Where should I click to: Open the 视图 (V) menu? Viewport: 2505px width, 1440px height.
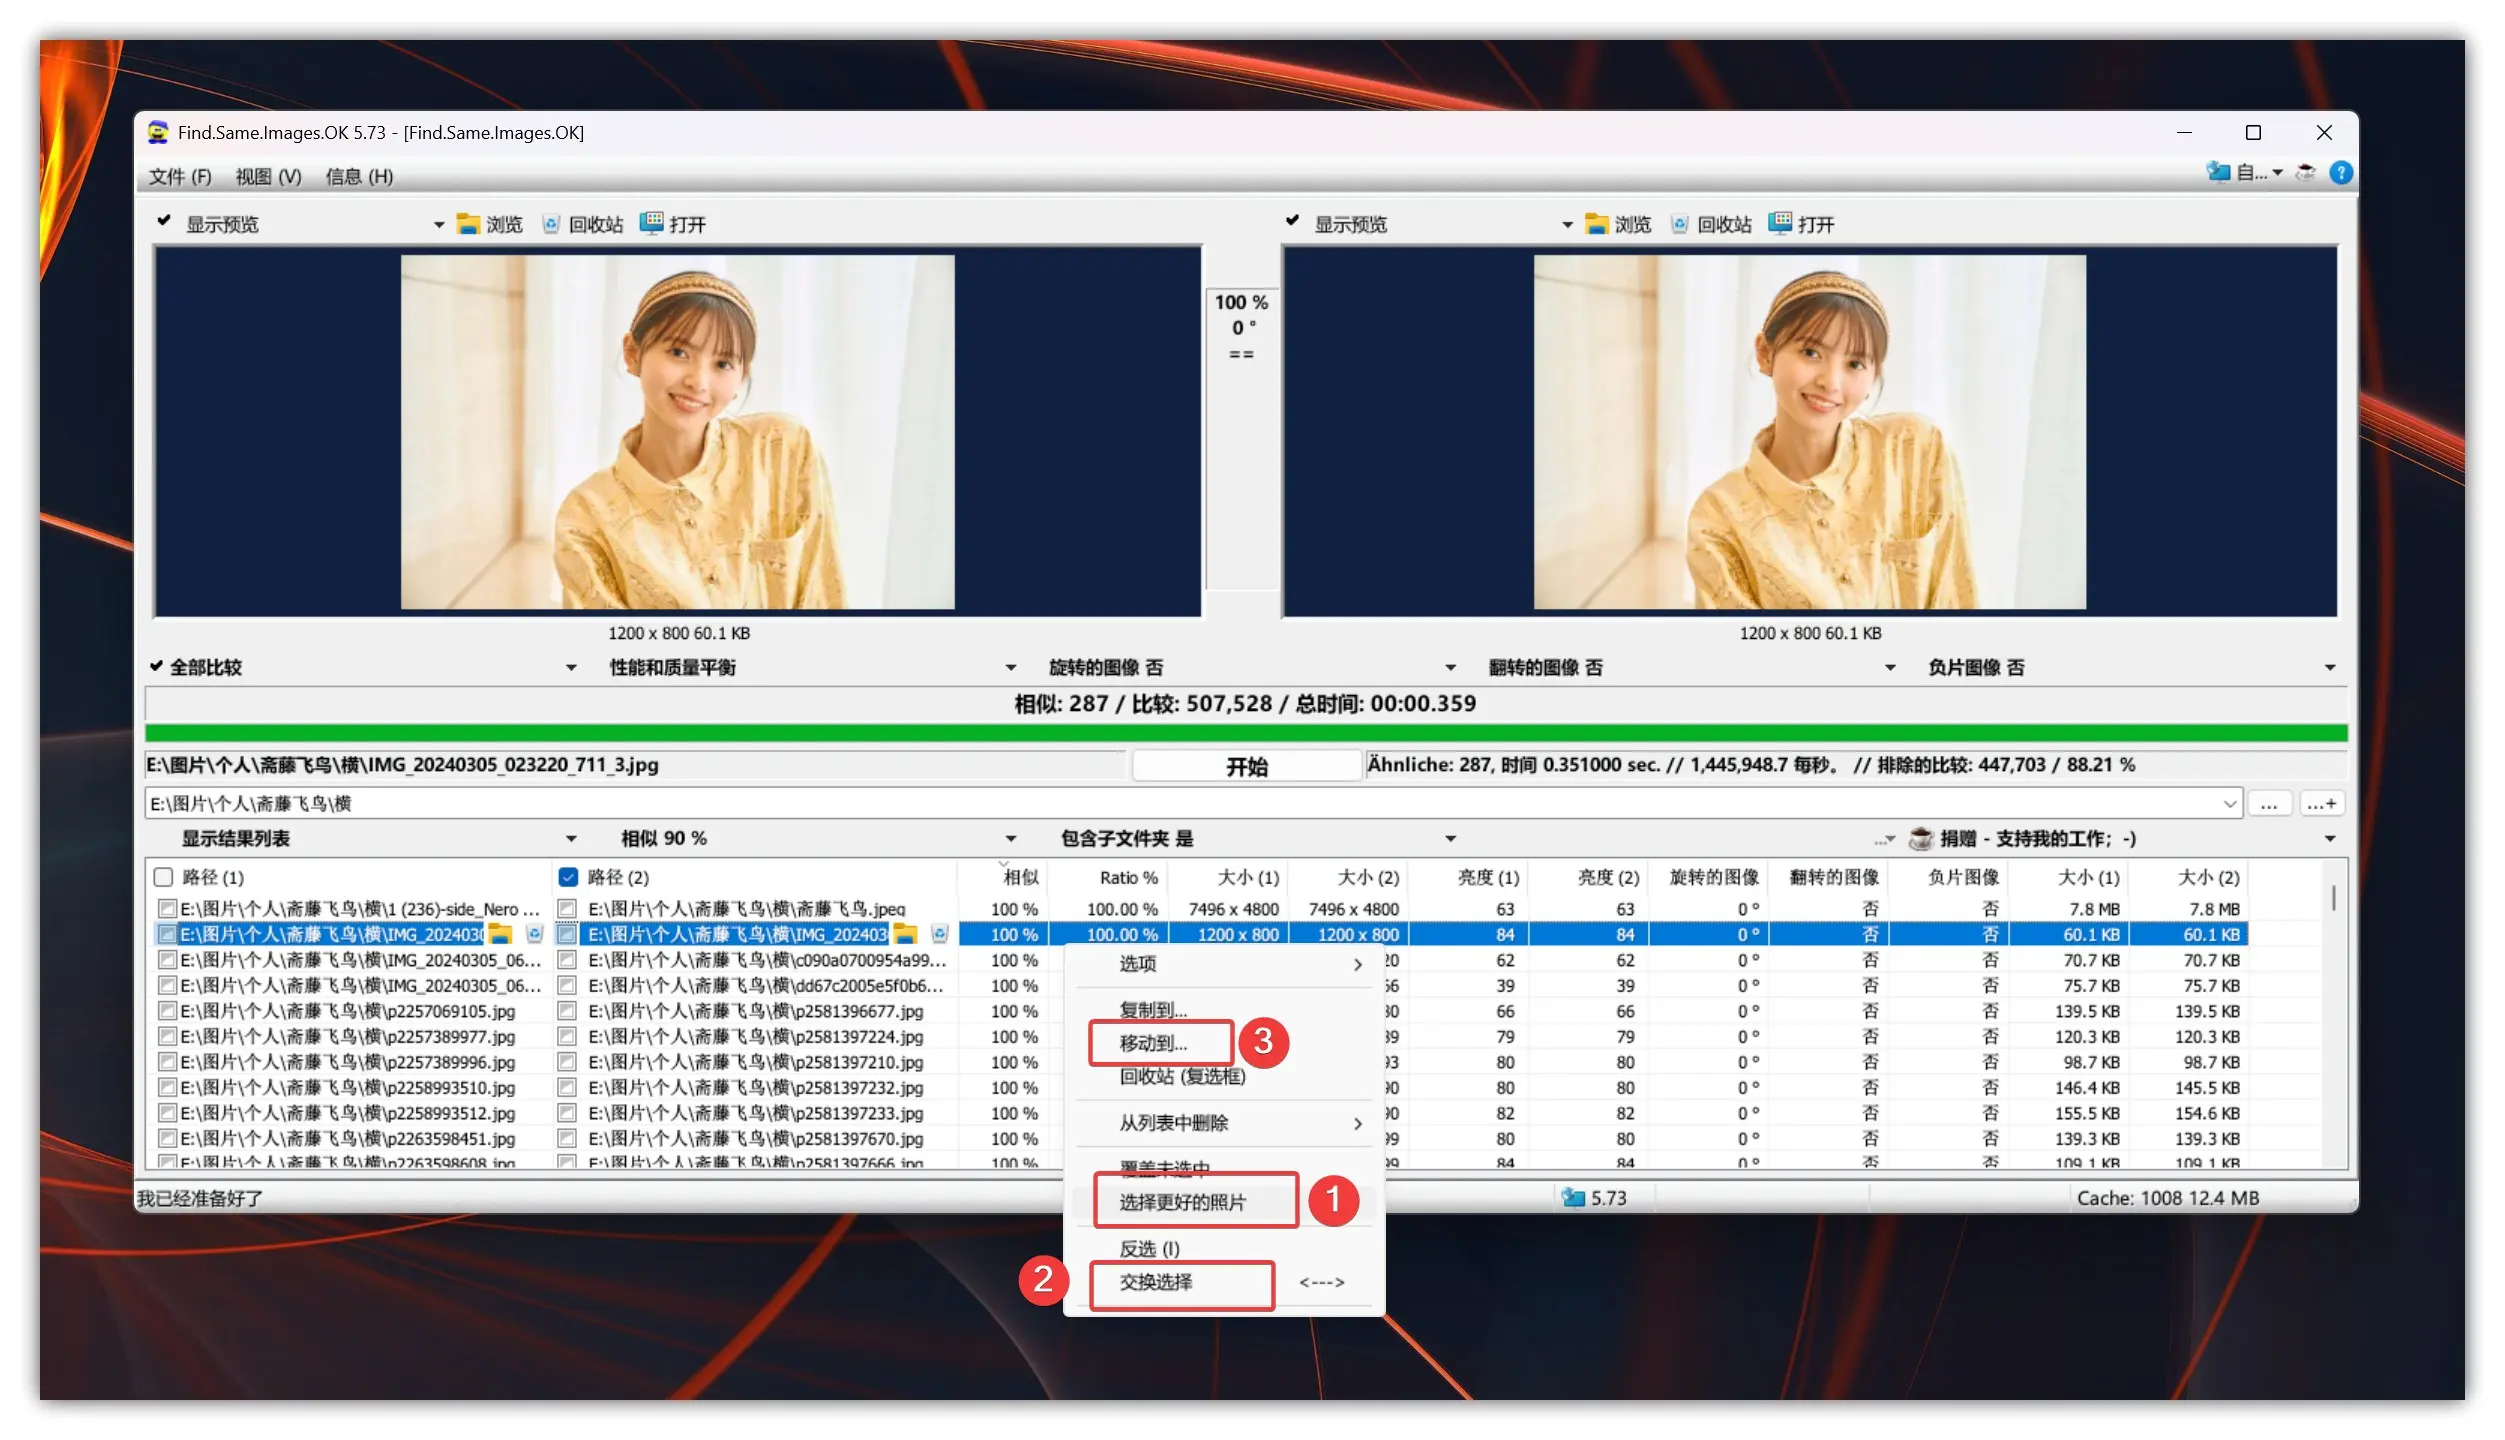tap(269, 176)
